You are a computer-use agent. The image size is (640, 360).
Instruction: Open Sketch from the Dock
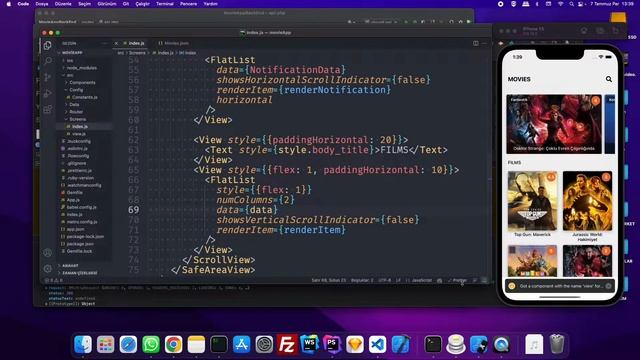tap(355, 344)
